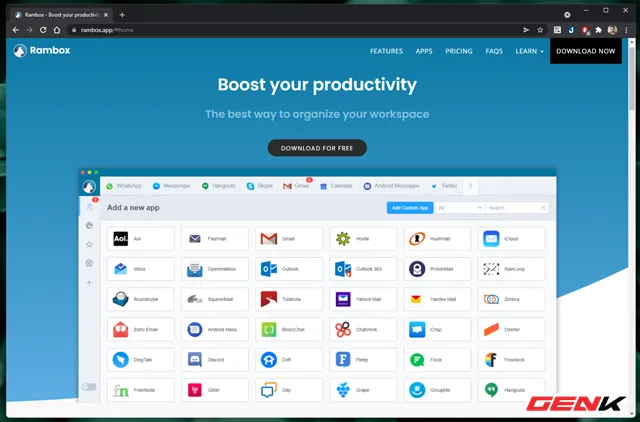This screenshot has width=640, height=422.
Task: Open FAQS in the navigation
Action: pos(494,51)
